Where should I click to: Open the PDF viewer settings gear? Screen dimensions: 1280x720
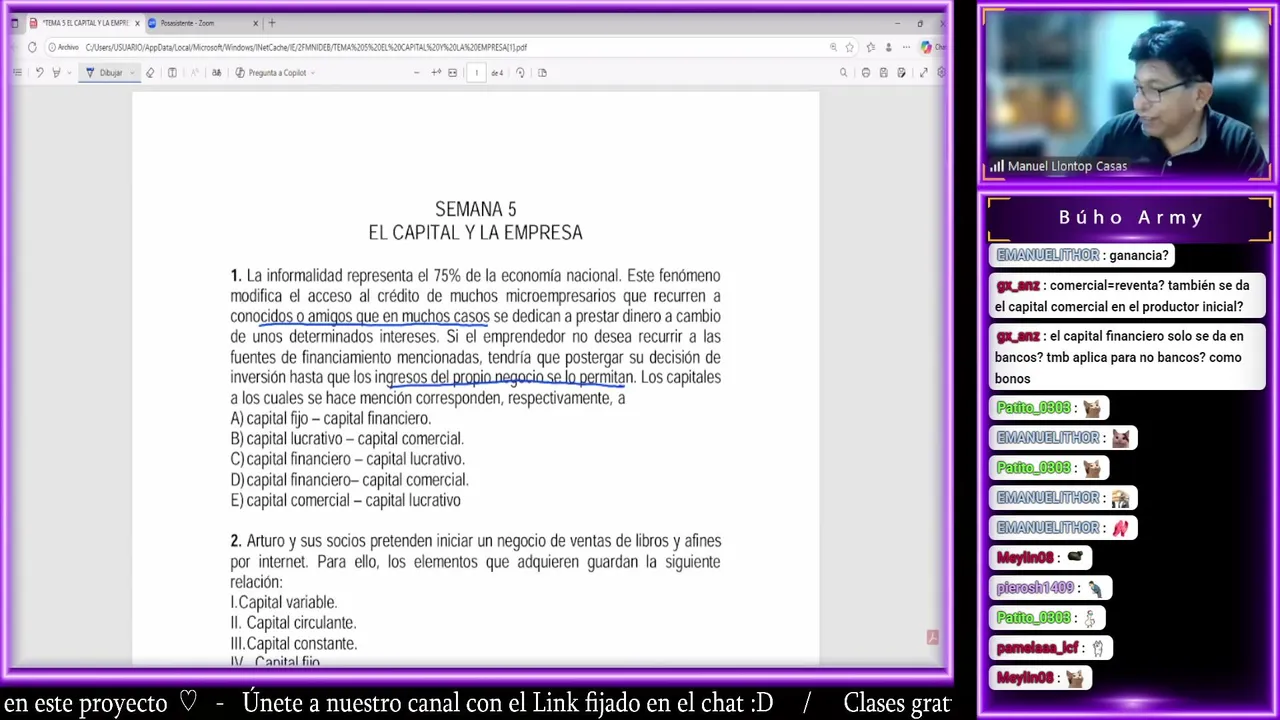point(941,72)
